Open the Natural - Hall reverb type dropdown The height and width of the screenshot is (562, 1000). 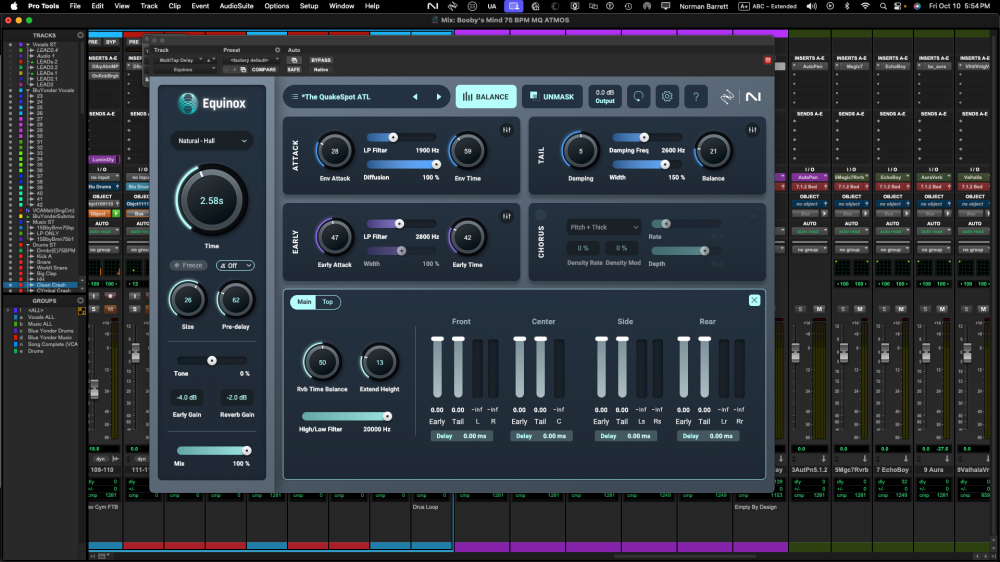tap(212, 141)
